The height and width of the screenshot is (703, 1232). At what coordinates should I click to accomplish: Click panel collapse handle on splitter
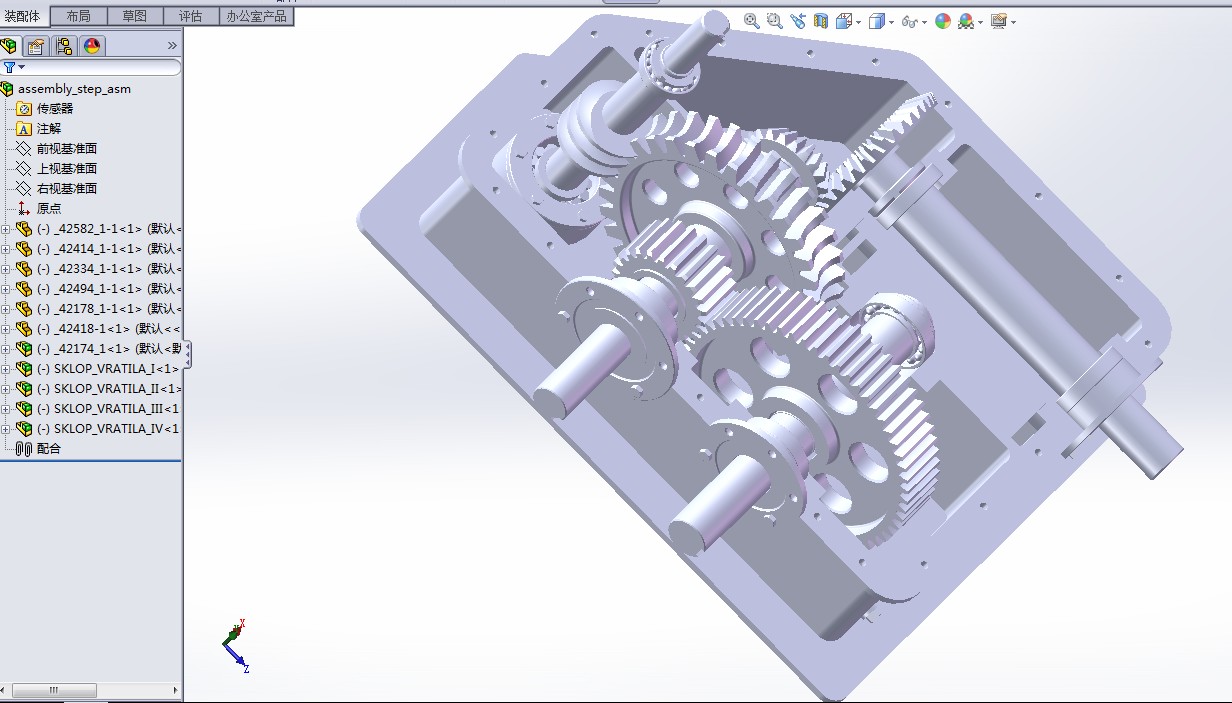pos(187,354)
